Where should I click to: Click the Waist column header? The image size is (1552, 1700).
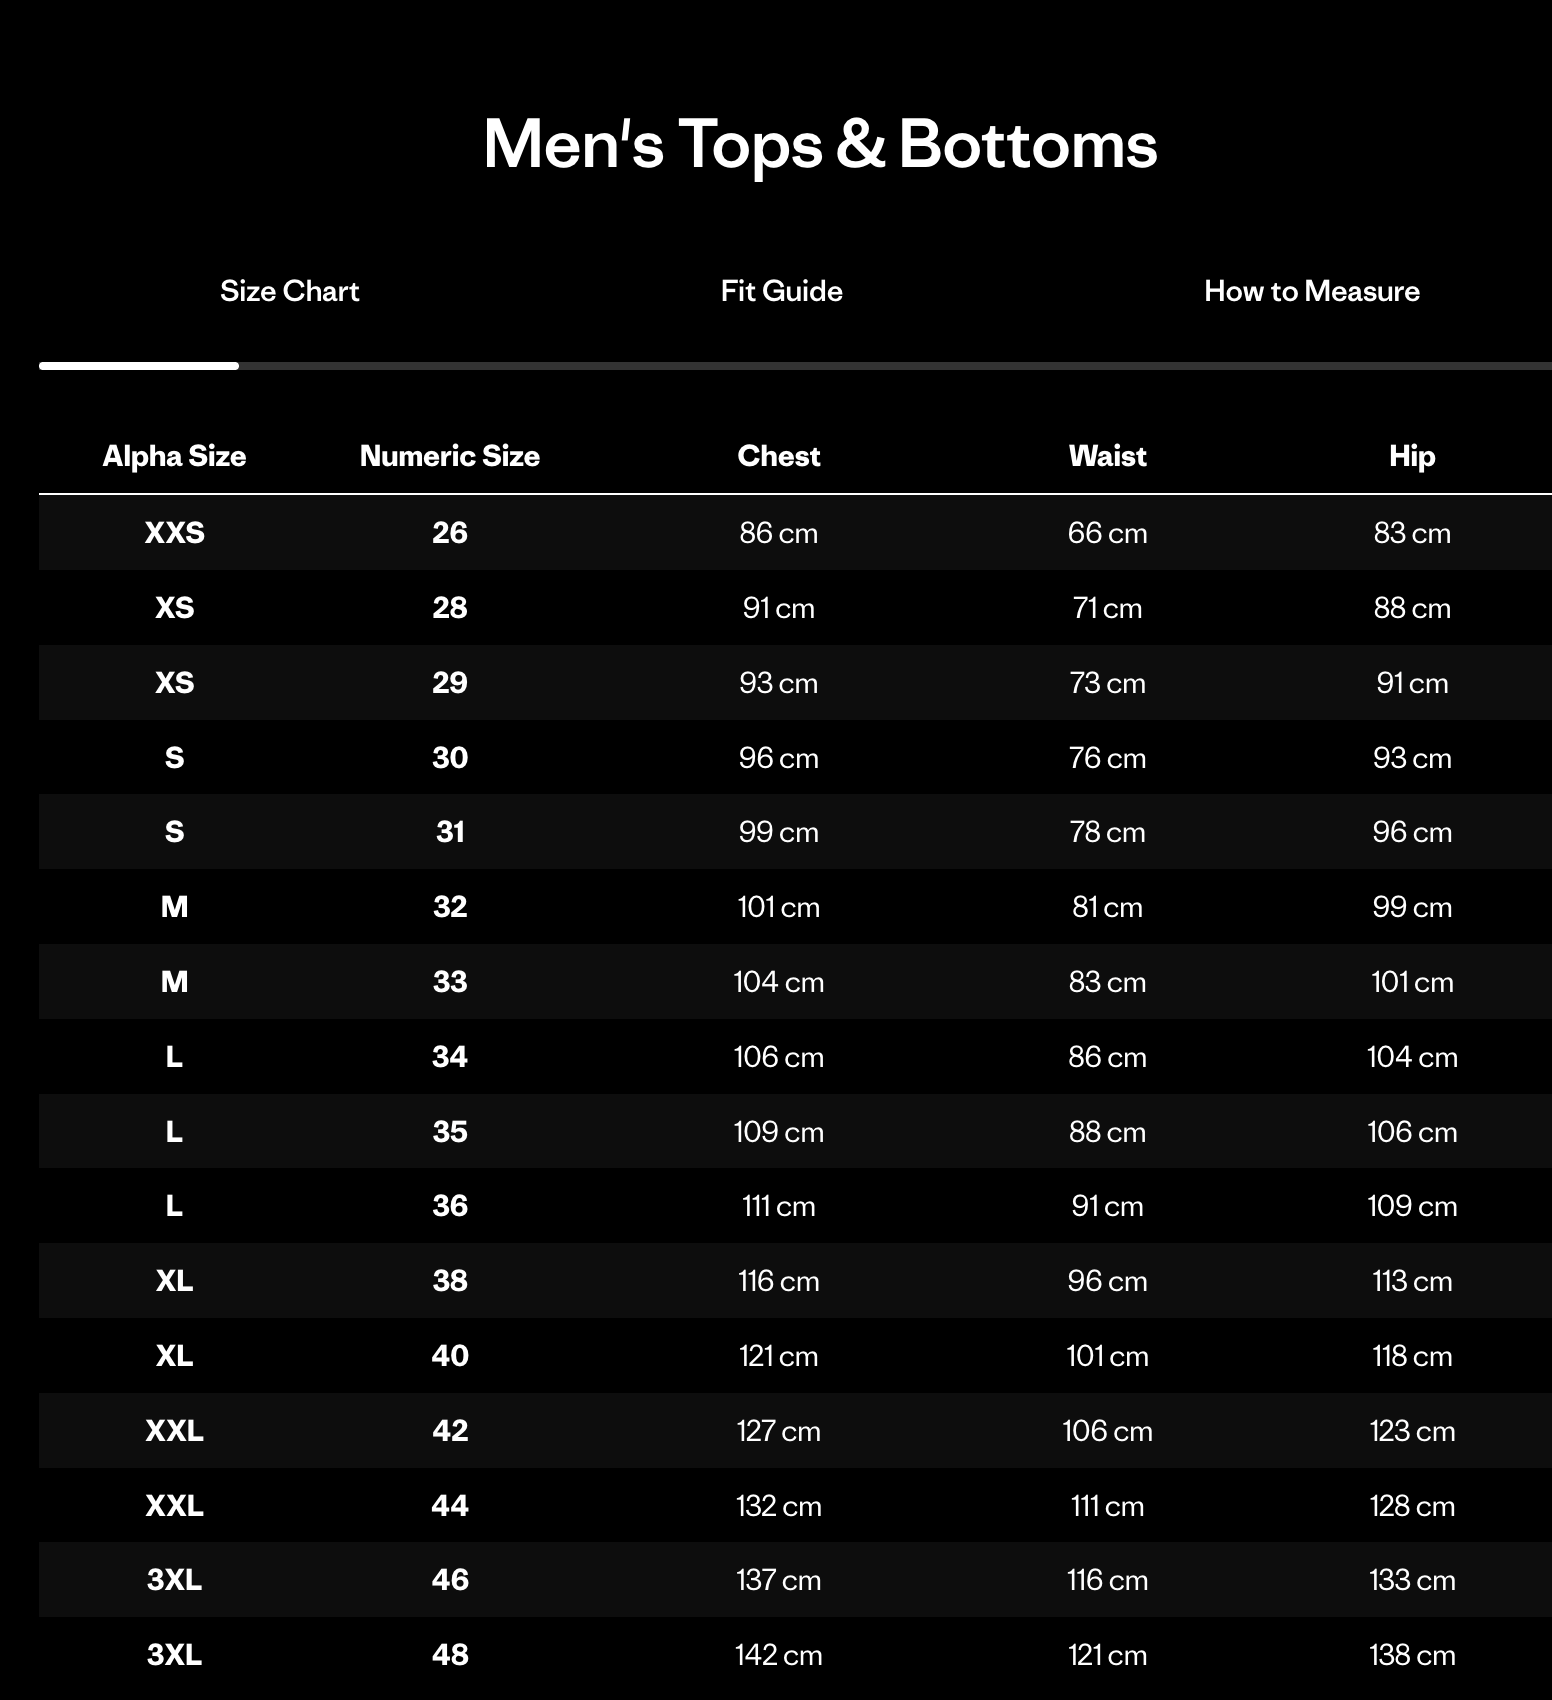(x=1107, y=456)
